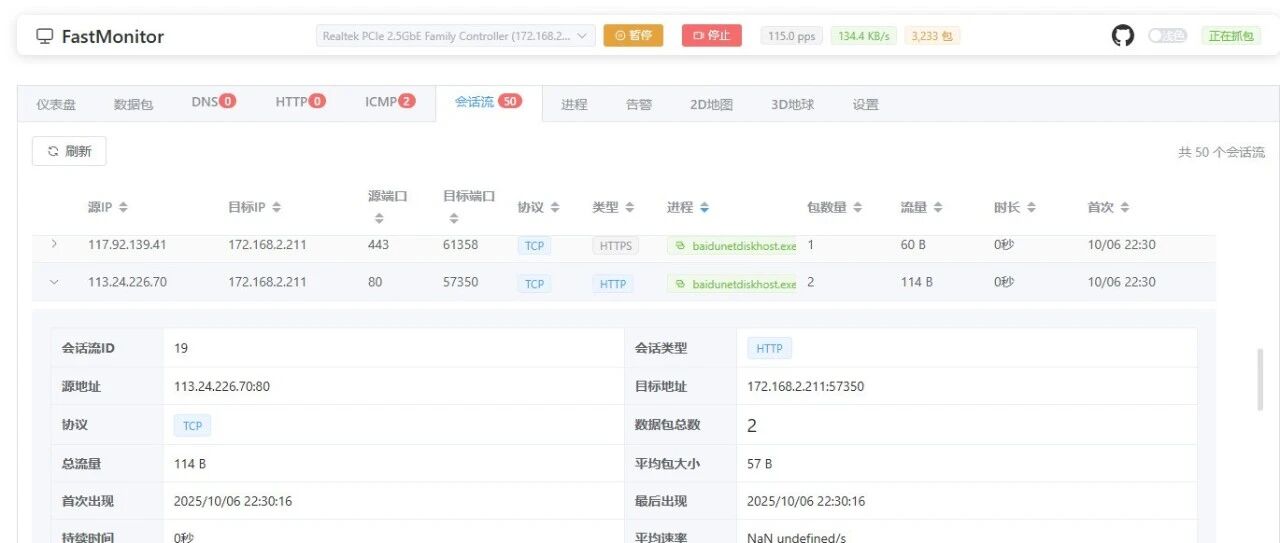Sort the 时长 column
This screenshot has width=1280, height=543.
tap(1031, 208)
